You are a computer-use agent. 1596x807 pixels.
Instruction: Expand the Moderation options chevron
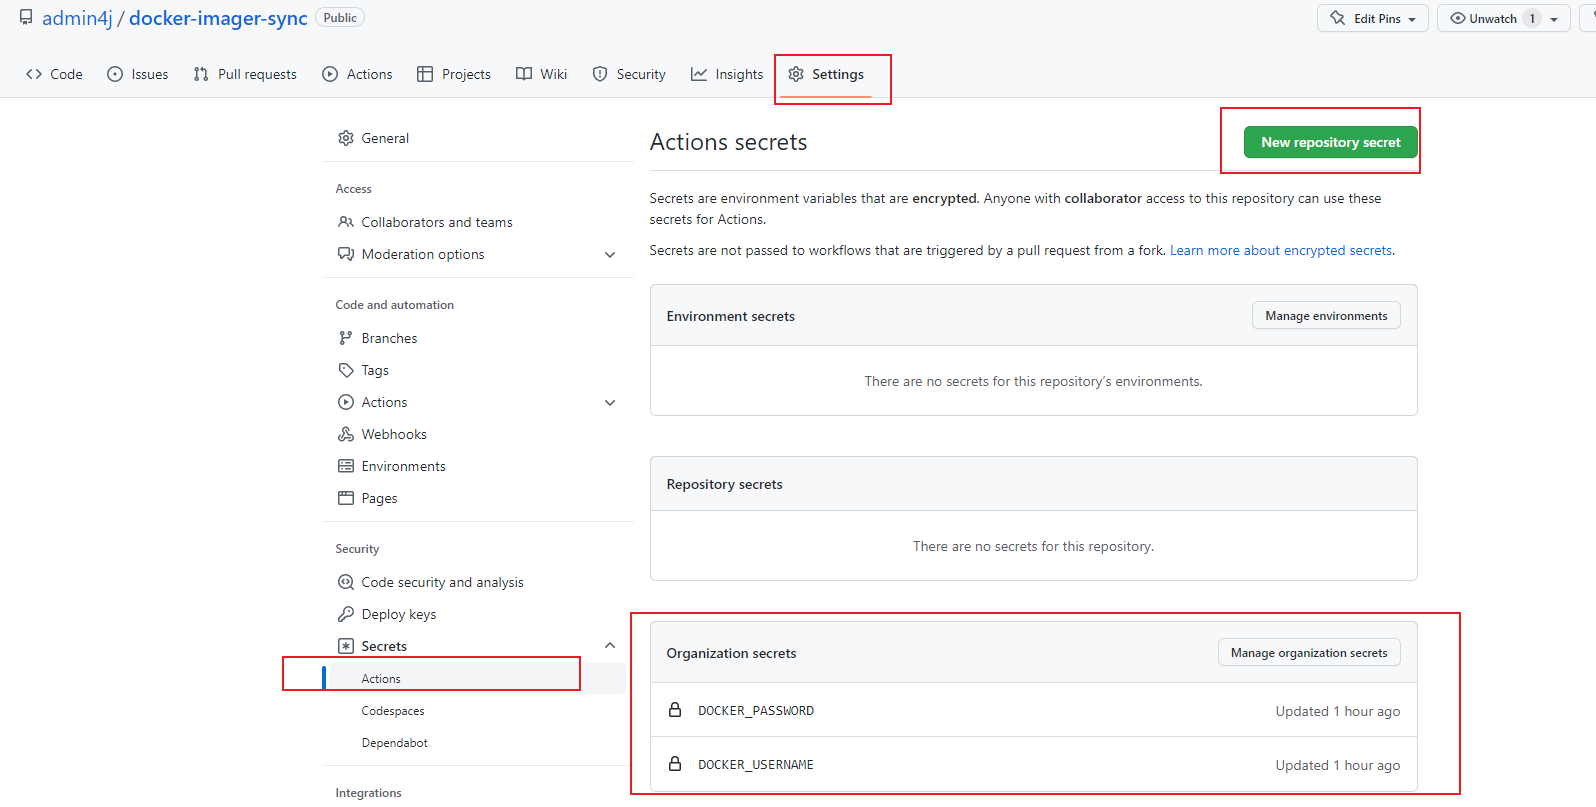point(610,255)
